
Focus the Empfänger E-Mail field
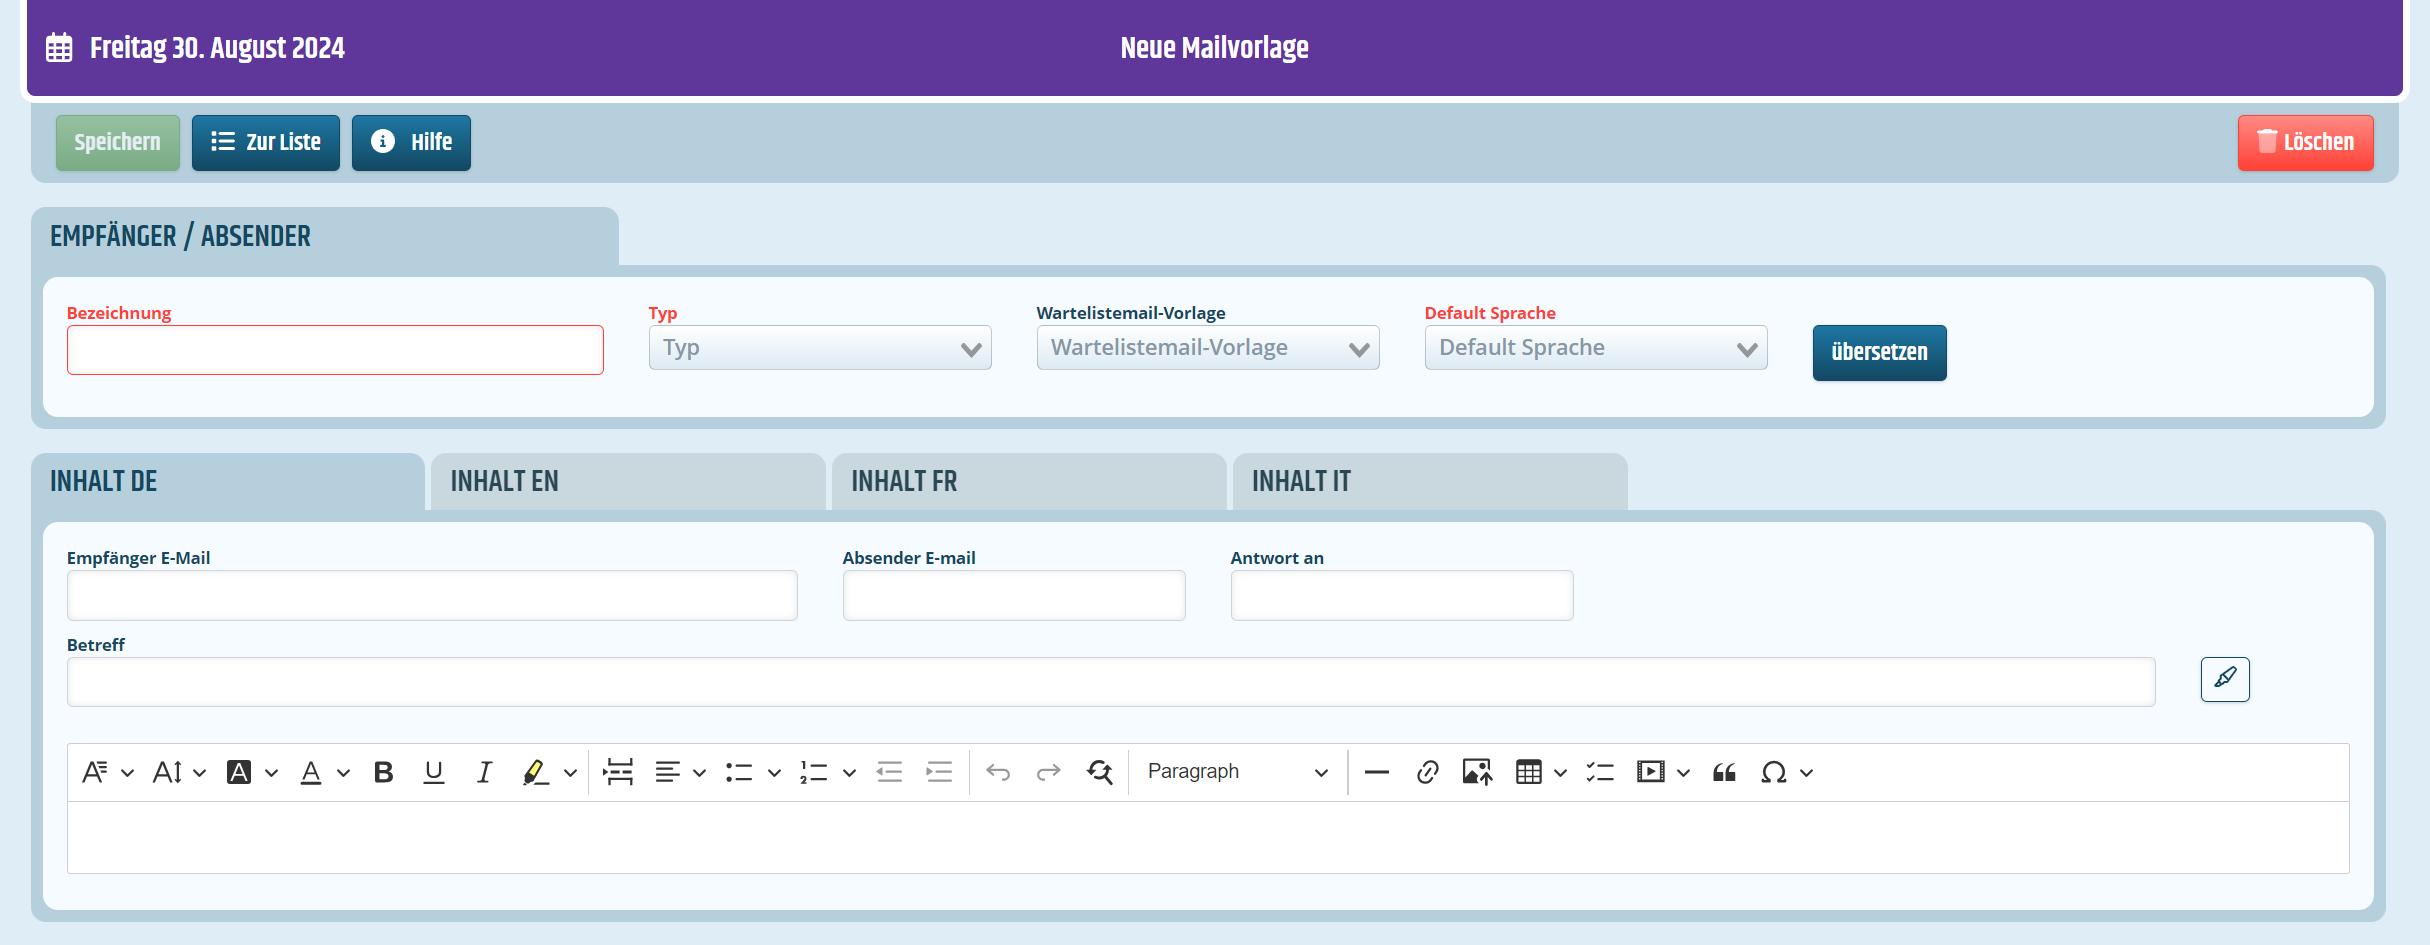432,595
